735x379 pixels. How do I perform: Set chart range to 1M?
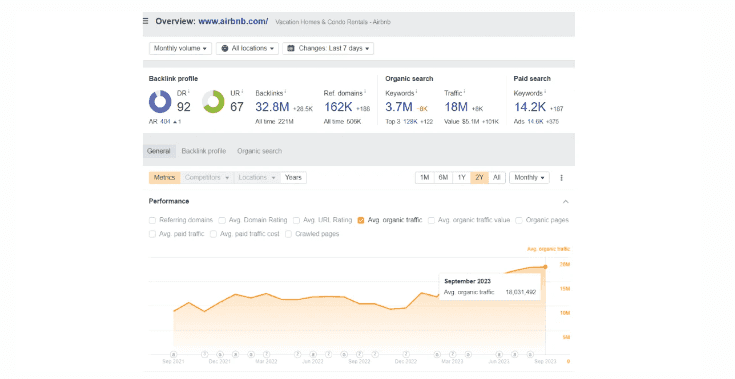[x=425, y=178]
